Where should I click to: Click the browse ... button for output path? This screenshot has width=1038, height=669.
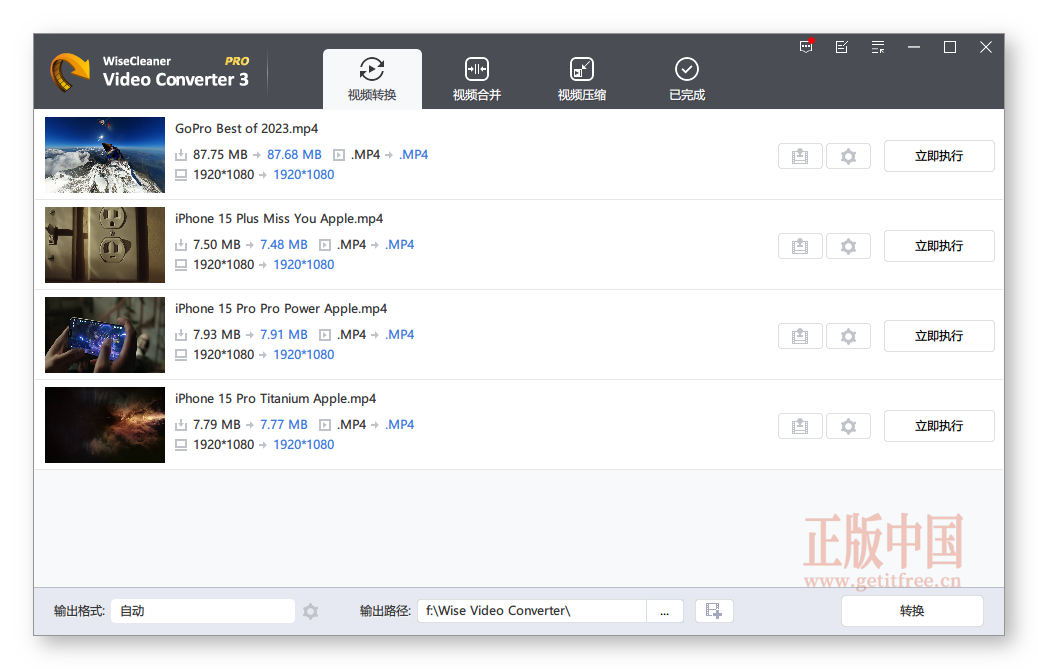[x=665, y=611]
